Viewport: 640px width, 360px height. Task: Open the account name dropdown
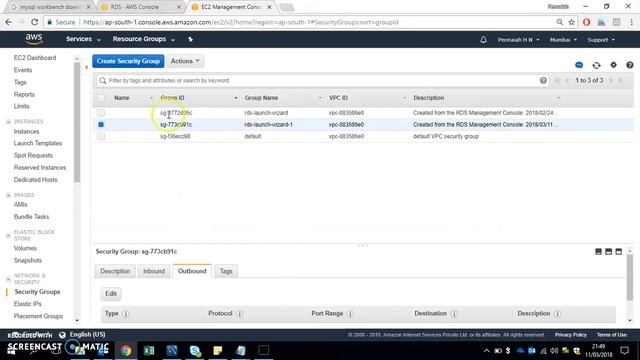[518, 40]
